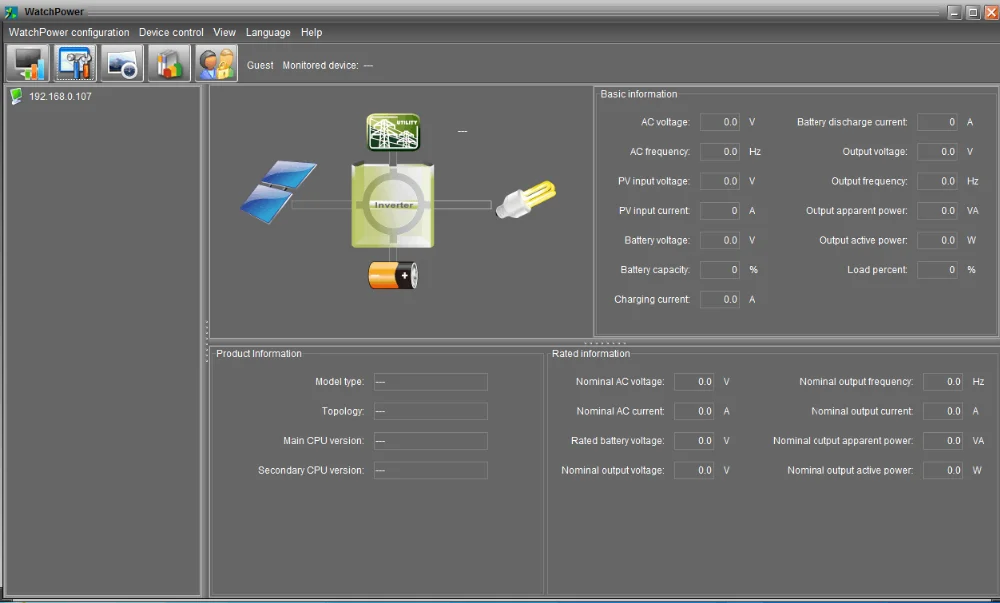Open the View menu

225,32
